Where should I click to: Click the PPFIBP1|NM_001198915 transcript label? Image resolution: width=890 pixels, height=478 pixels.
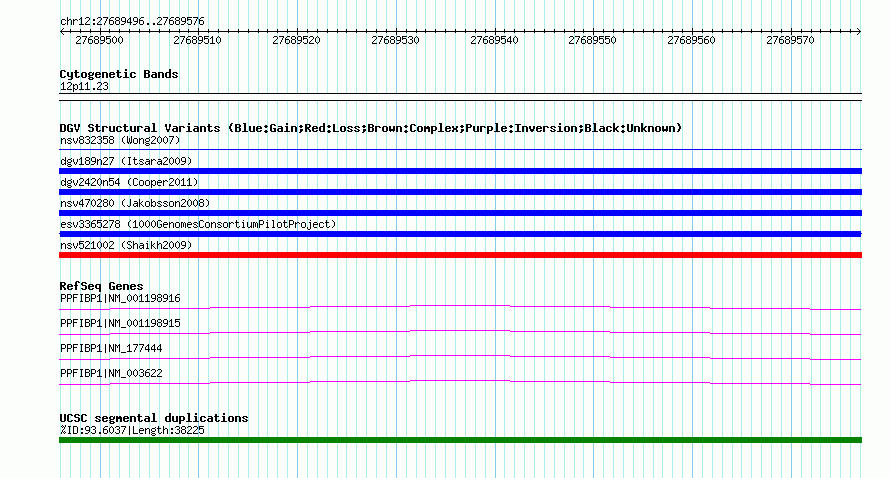click(120, 324)
